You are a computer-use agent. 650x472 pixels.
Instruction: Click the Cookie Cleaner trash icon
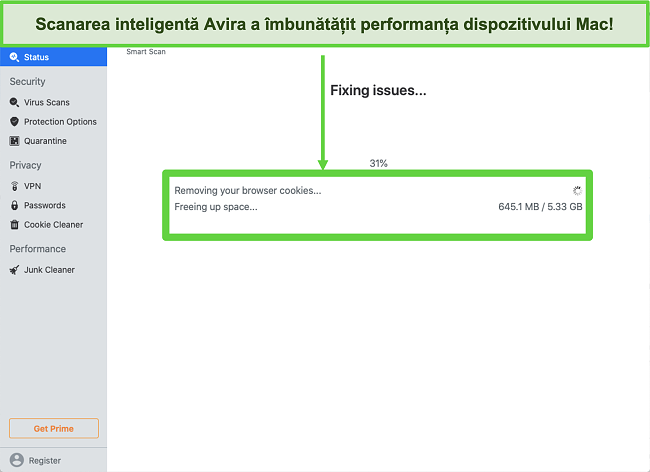tap(14, 225)
